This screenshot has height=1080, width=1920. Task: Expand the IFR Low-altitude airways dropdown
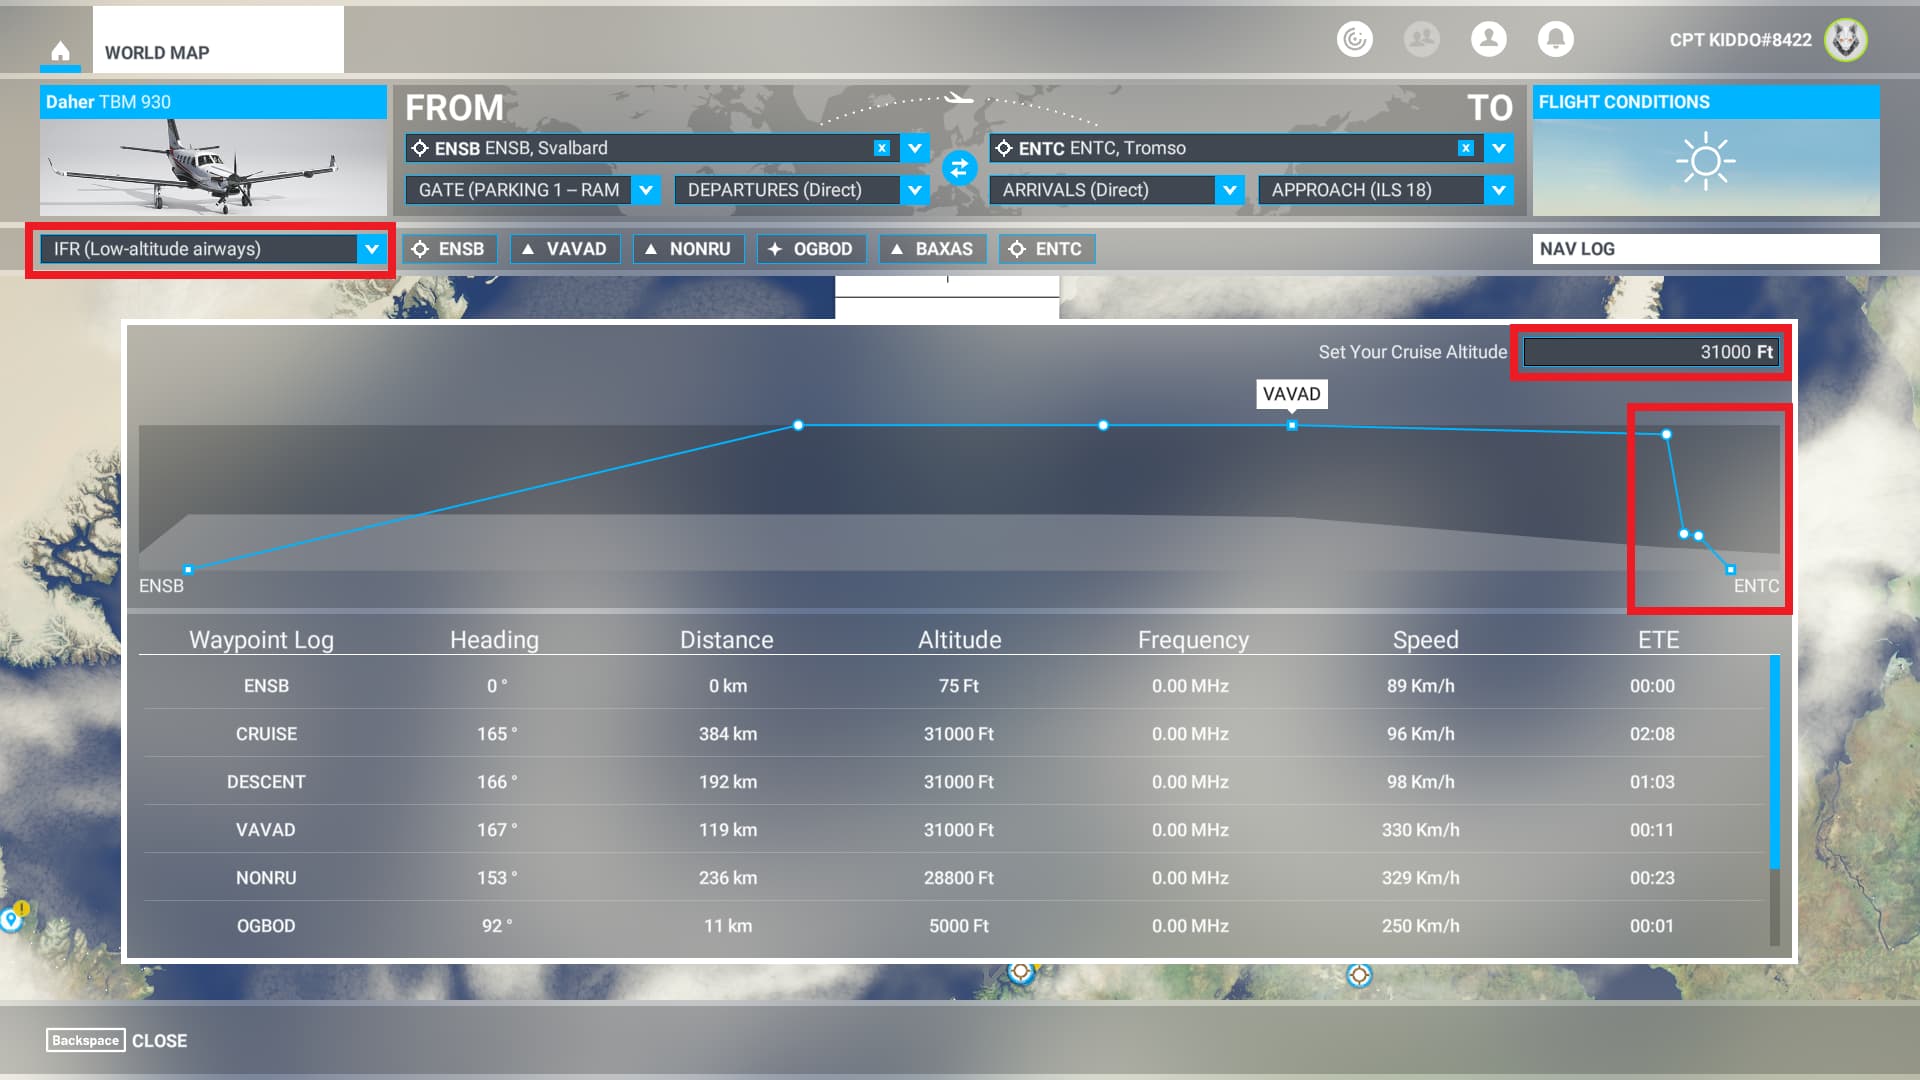[x=371, y=249]
